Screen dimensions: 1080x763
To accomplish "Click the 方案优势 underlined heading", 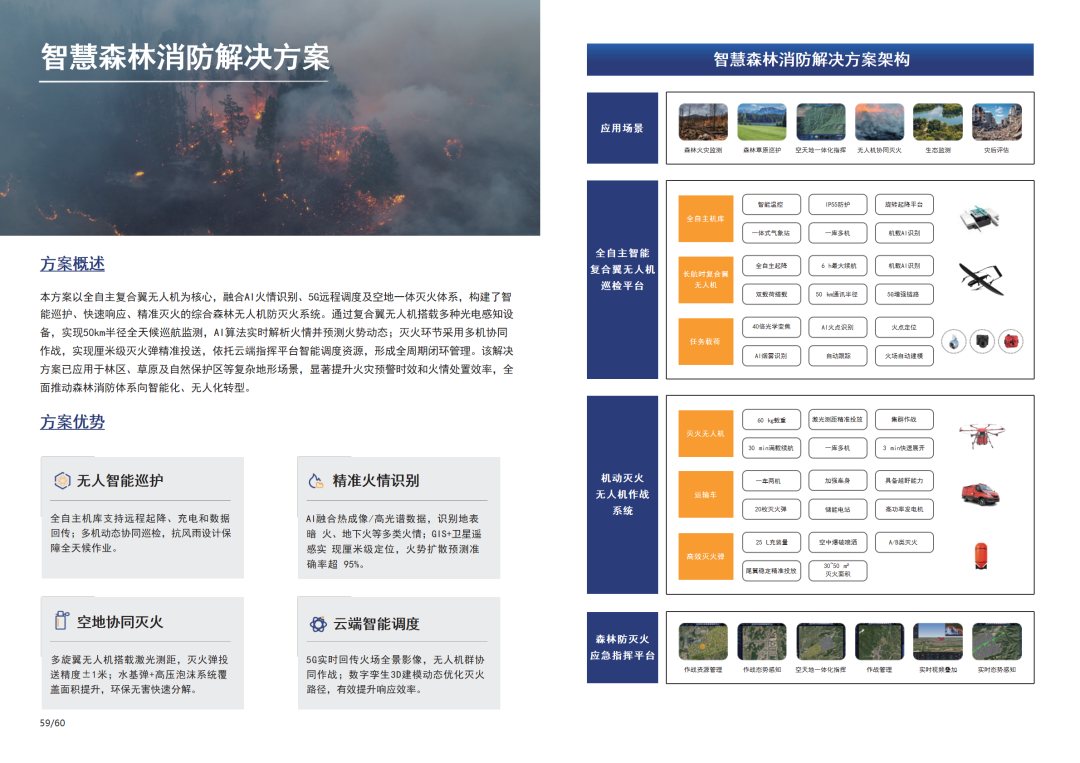I will pyautogui.click(x=72, y=422).
